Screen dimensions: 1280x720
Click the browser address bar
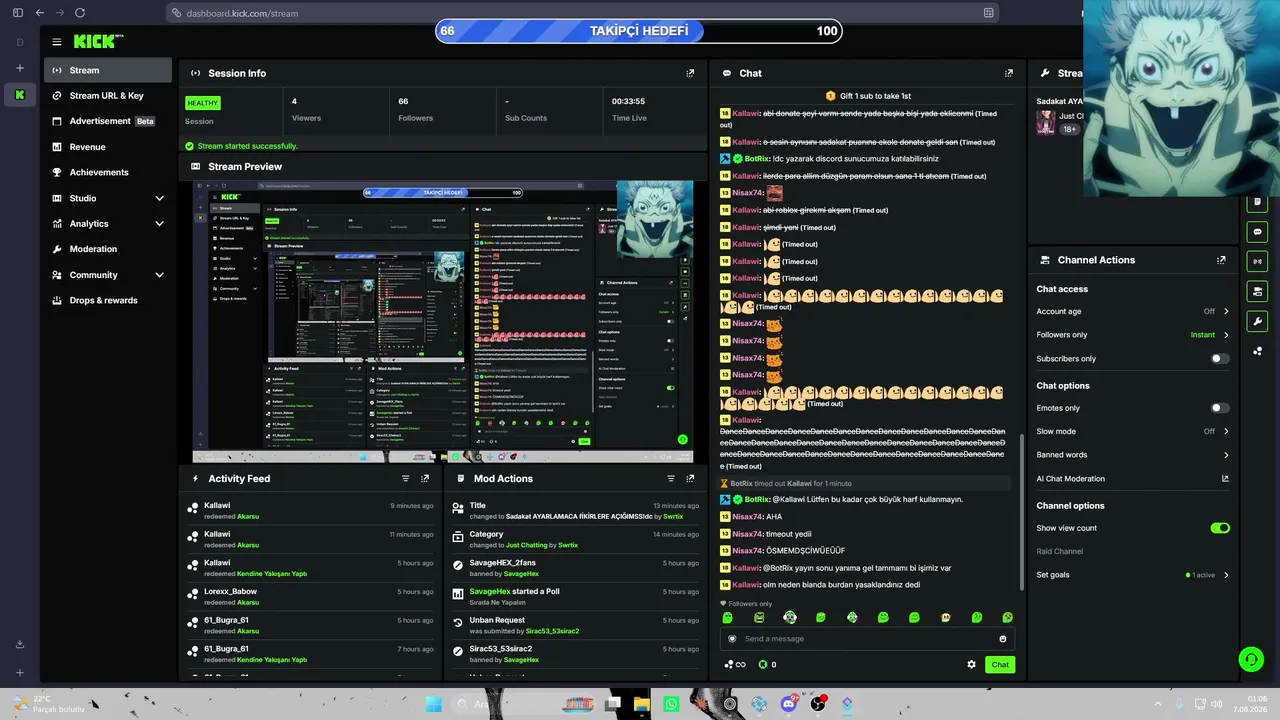[x=584, y=13]
